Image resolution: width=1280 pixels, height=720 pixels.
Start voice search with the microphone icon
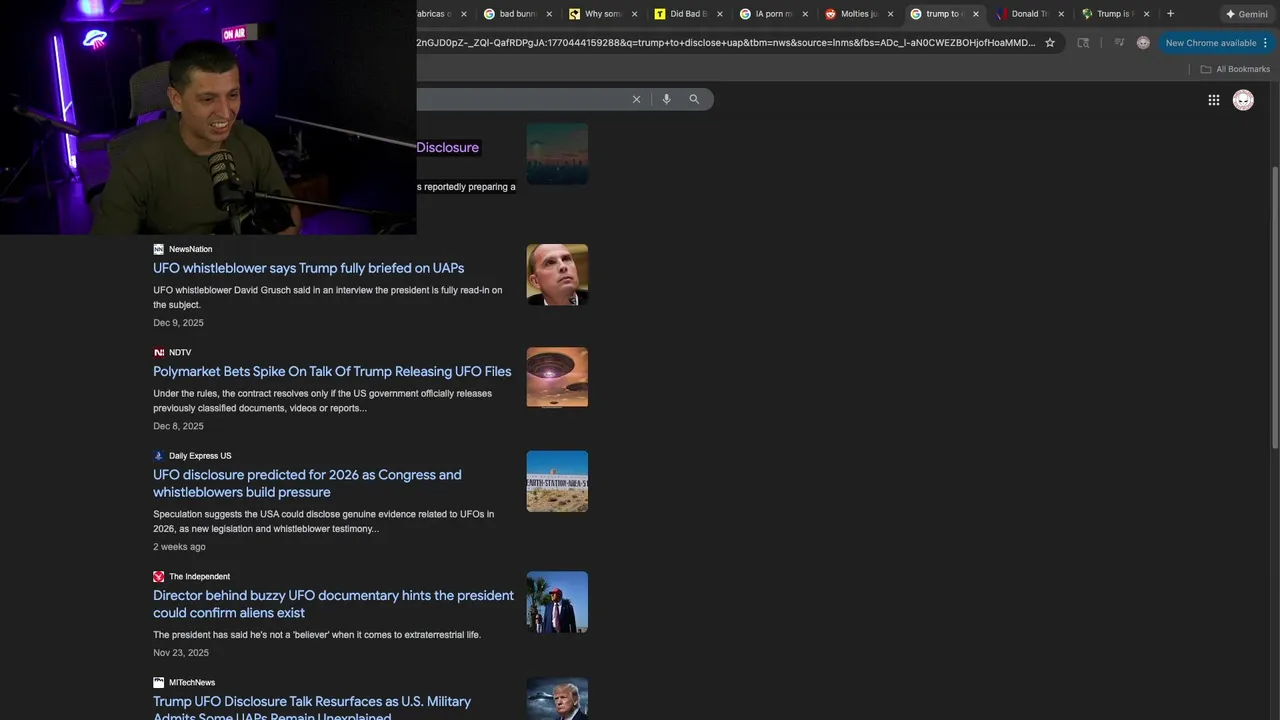(x=666, y=99)
